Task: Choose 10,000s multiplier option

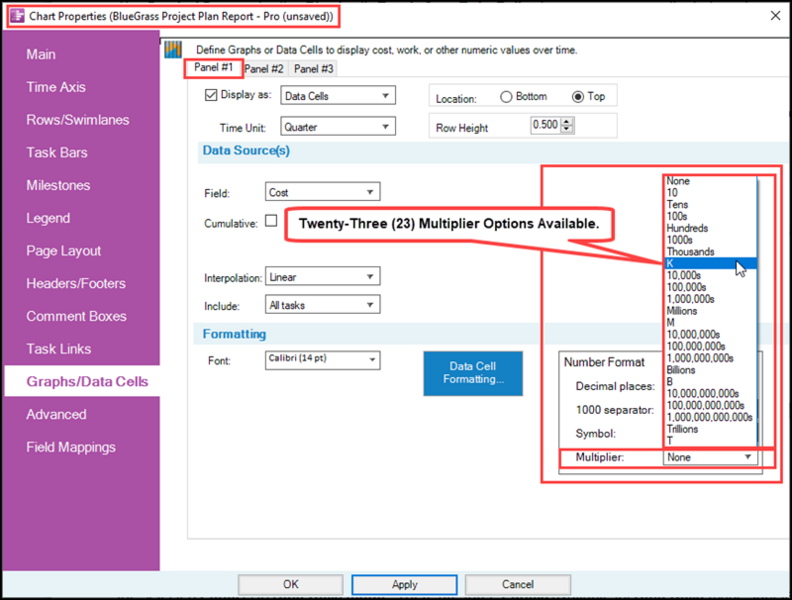Action: click(x=710, y=275)
